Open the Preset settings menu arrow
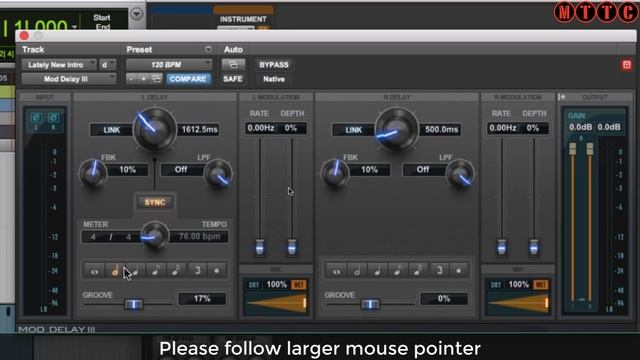Viewport: 640px width, 360px height. click(208, 49)
